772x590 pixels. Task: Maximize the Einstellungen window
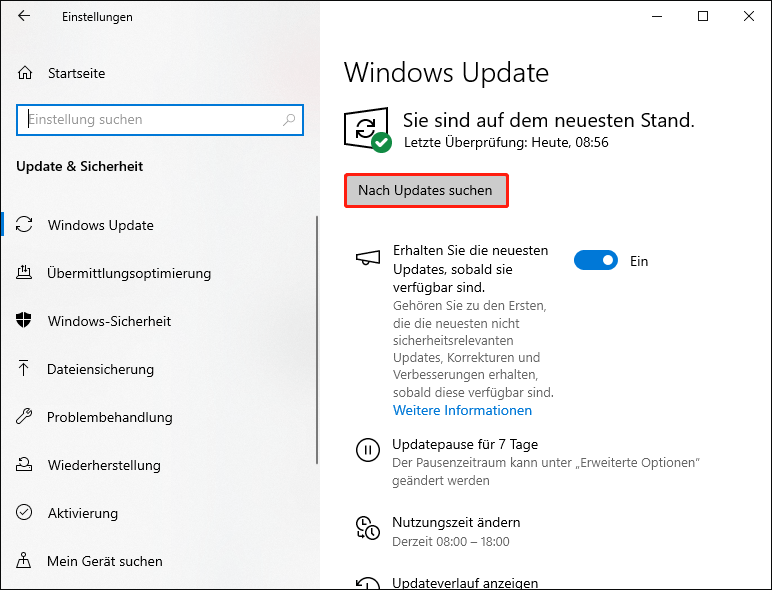click(703, 16)
